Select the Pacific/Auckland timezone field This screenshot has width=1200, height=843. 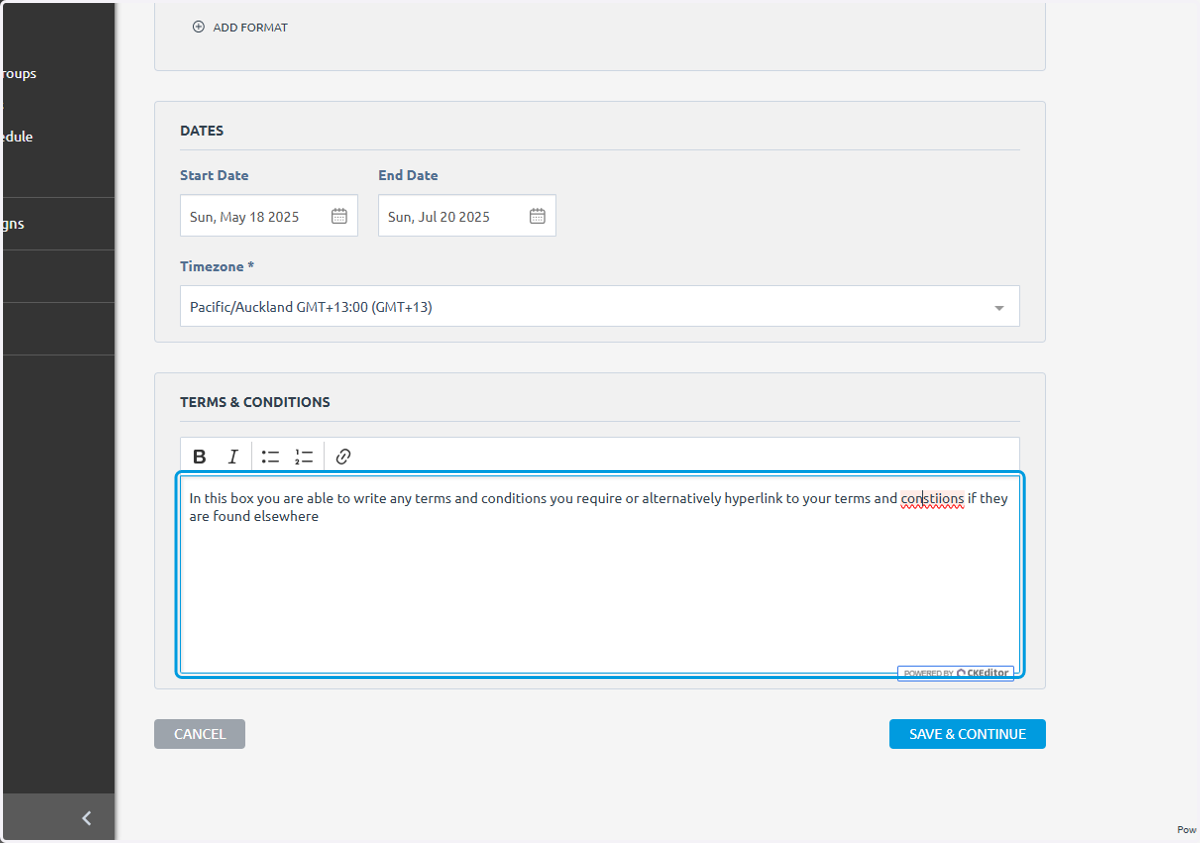point(600,306)
